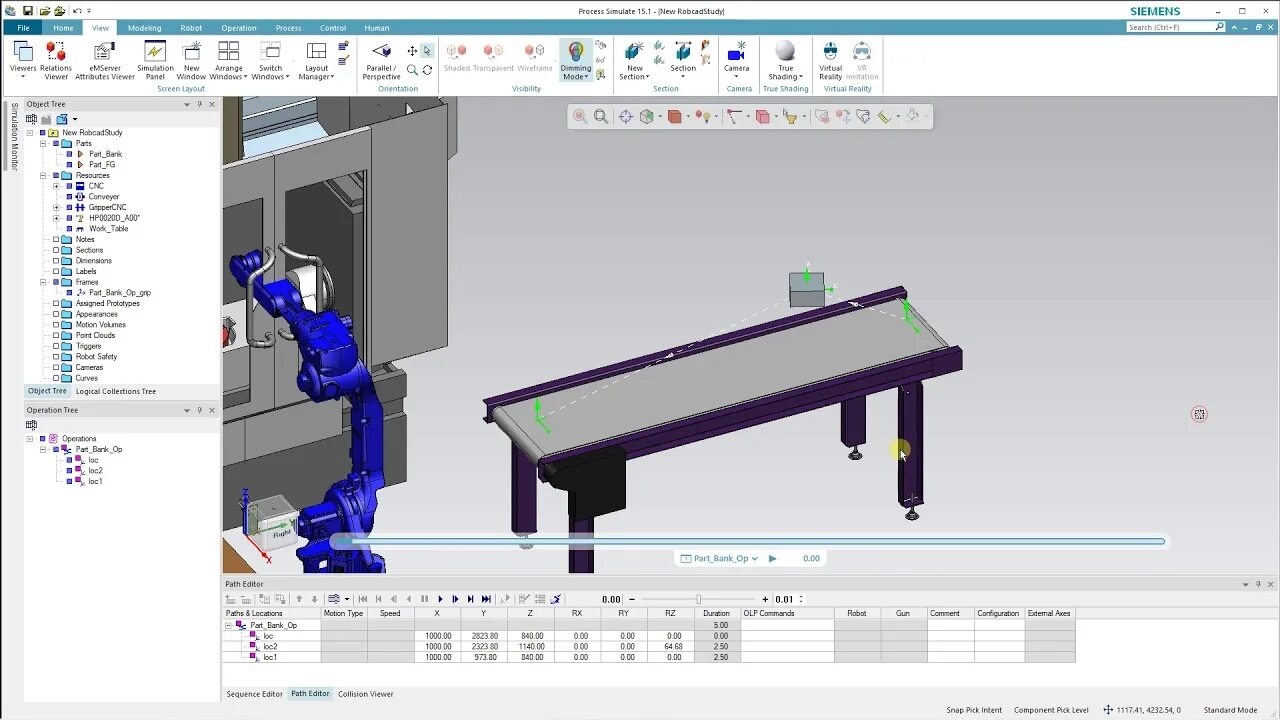Viewport: 1280px width, 720px height.
Task: Open Part_Bank_Op dropdown in viewport
Action: [x=755, y=558]
